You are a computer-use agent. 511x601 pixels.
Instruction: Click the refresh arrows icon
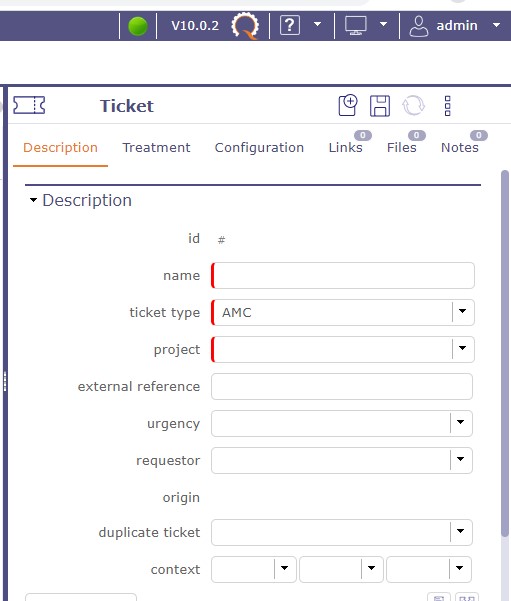(413, 105)
